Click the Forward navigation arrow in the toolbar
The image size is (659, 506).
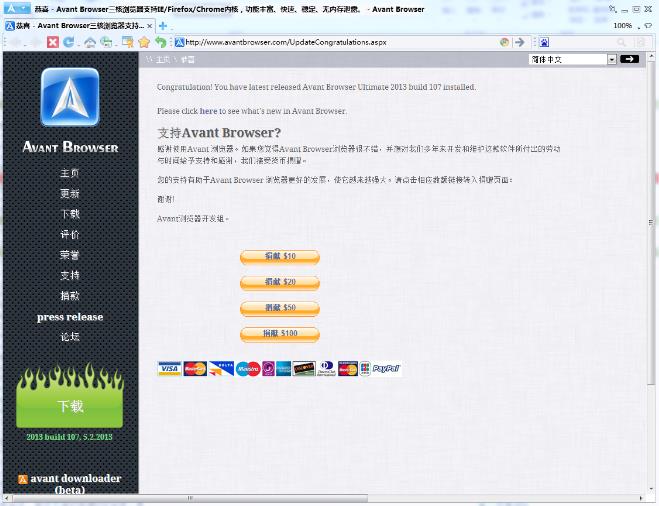point(36,42)
